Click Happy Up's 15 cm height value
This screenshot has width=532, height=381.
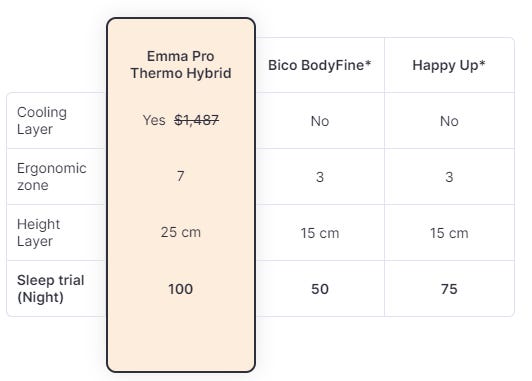tap(449, 233)
